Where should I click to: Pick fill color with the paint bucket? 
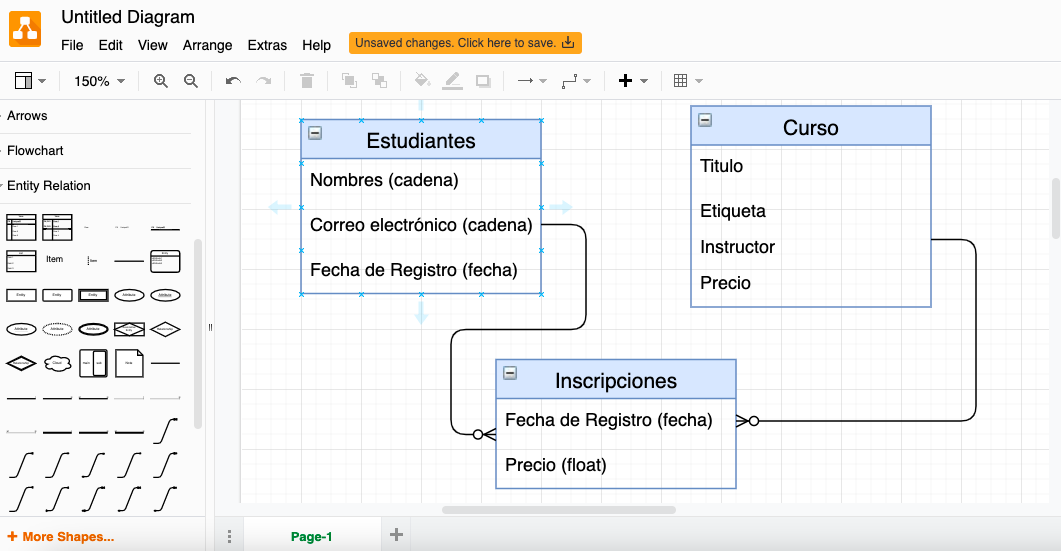tap(422, 81)
